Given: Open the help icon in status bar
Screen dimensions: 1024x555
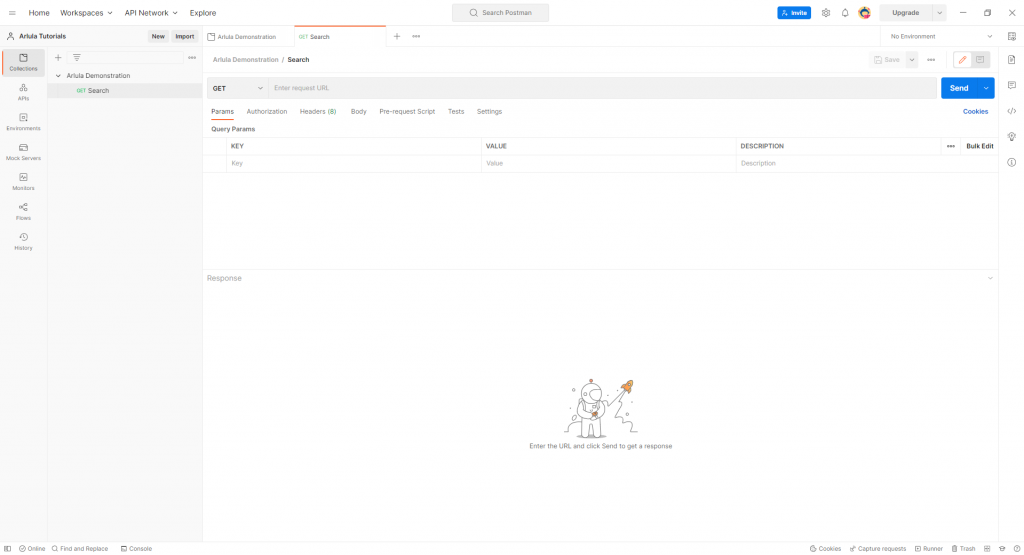Looking at the screenshot, I should 1016,548.
